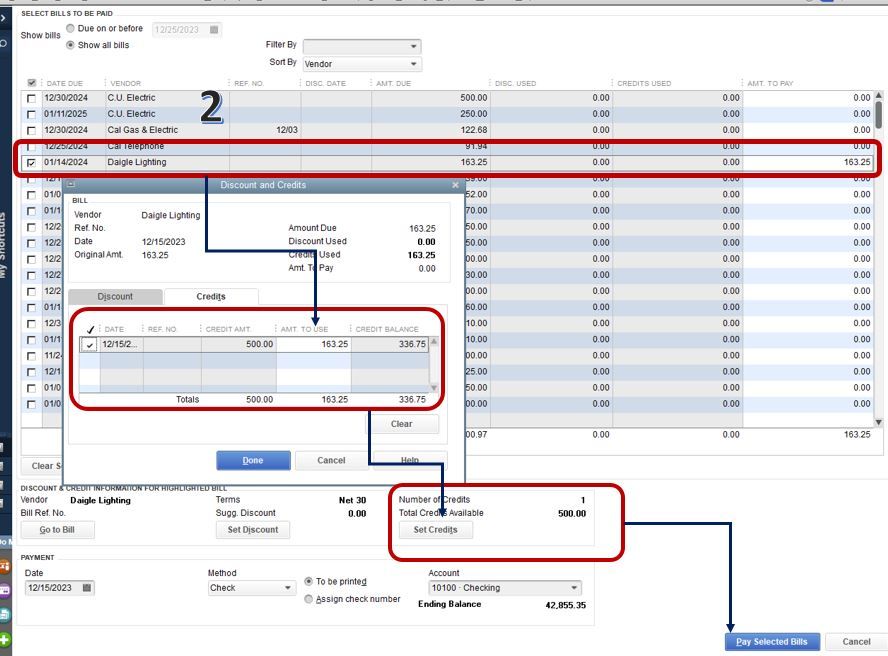Click Done in Discount and Credits dialog

pos(253,461)
